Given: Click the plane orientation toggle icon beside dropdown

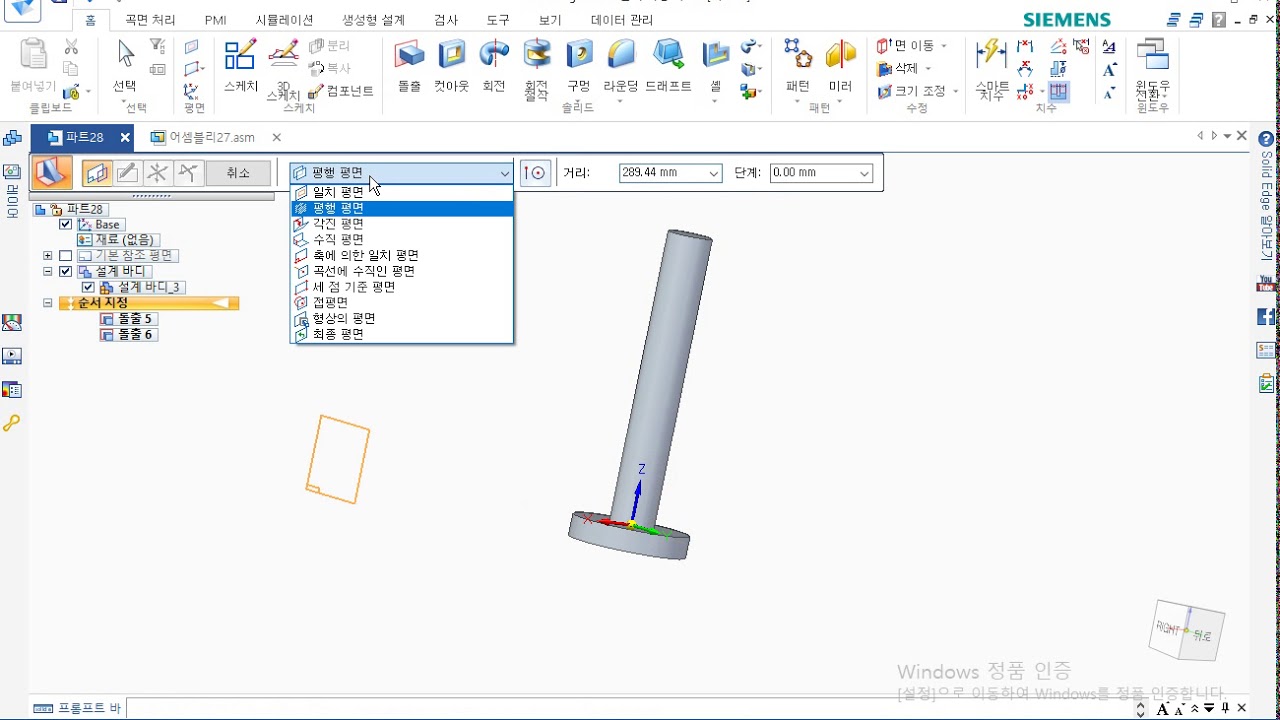Looking at the screenshot, I should tap(535, 173).
